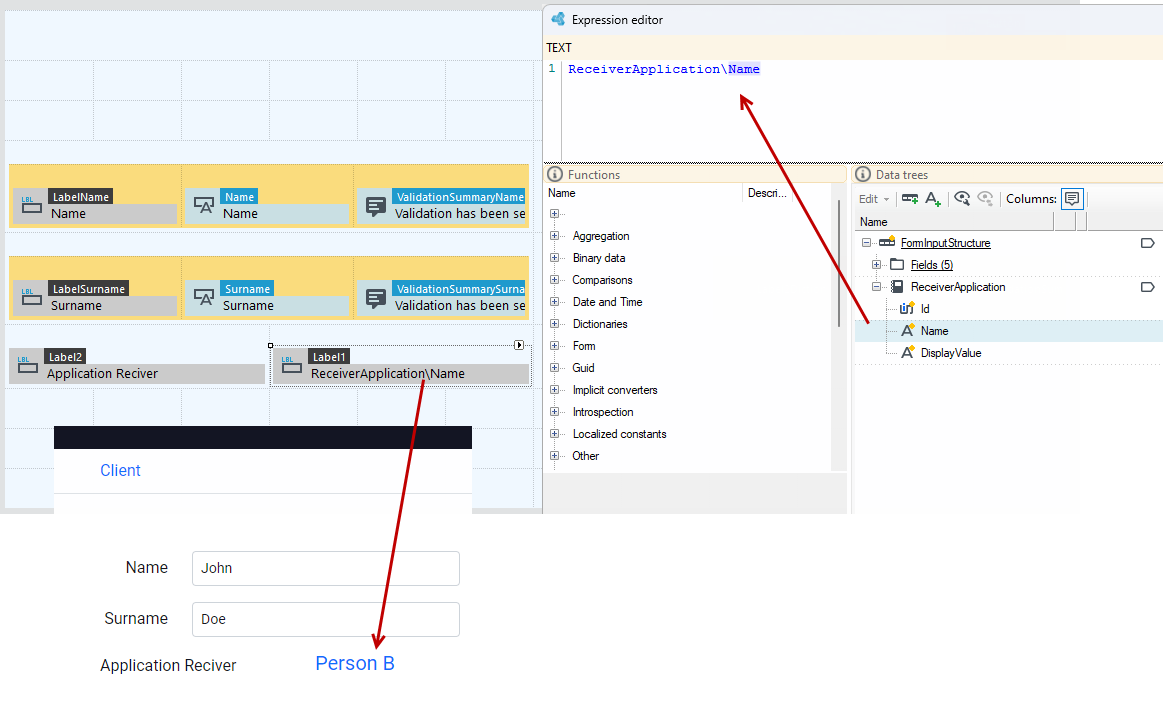Viewport: 1163px width, 711px height.
Task: Click the Descri... column header in Functions
Action: coord(767,193)
